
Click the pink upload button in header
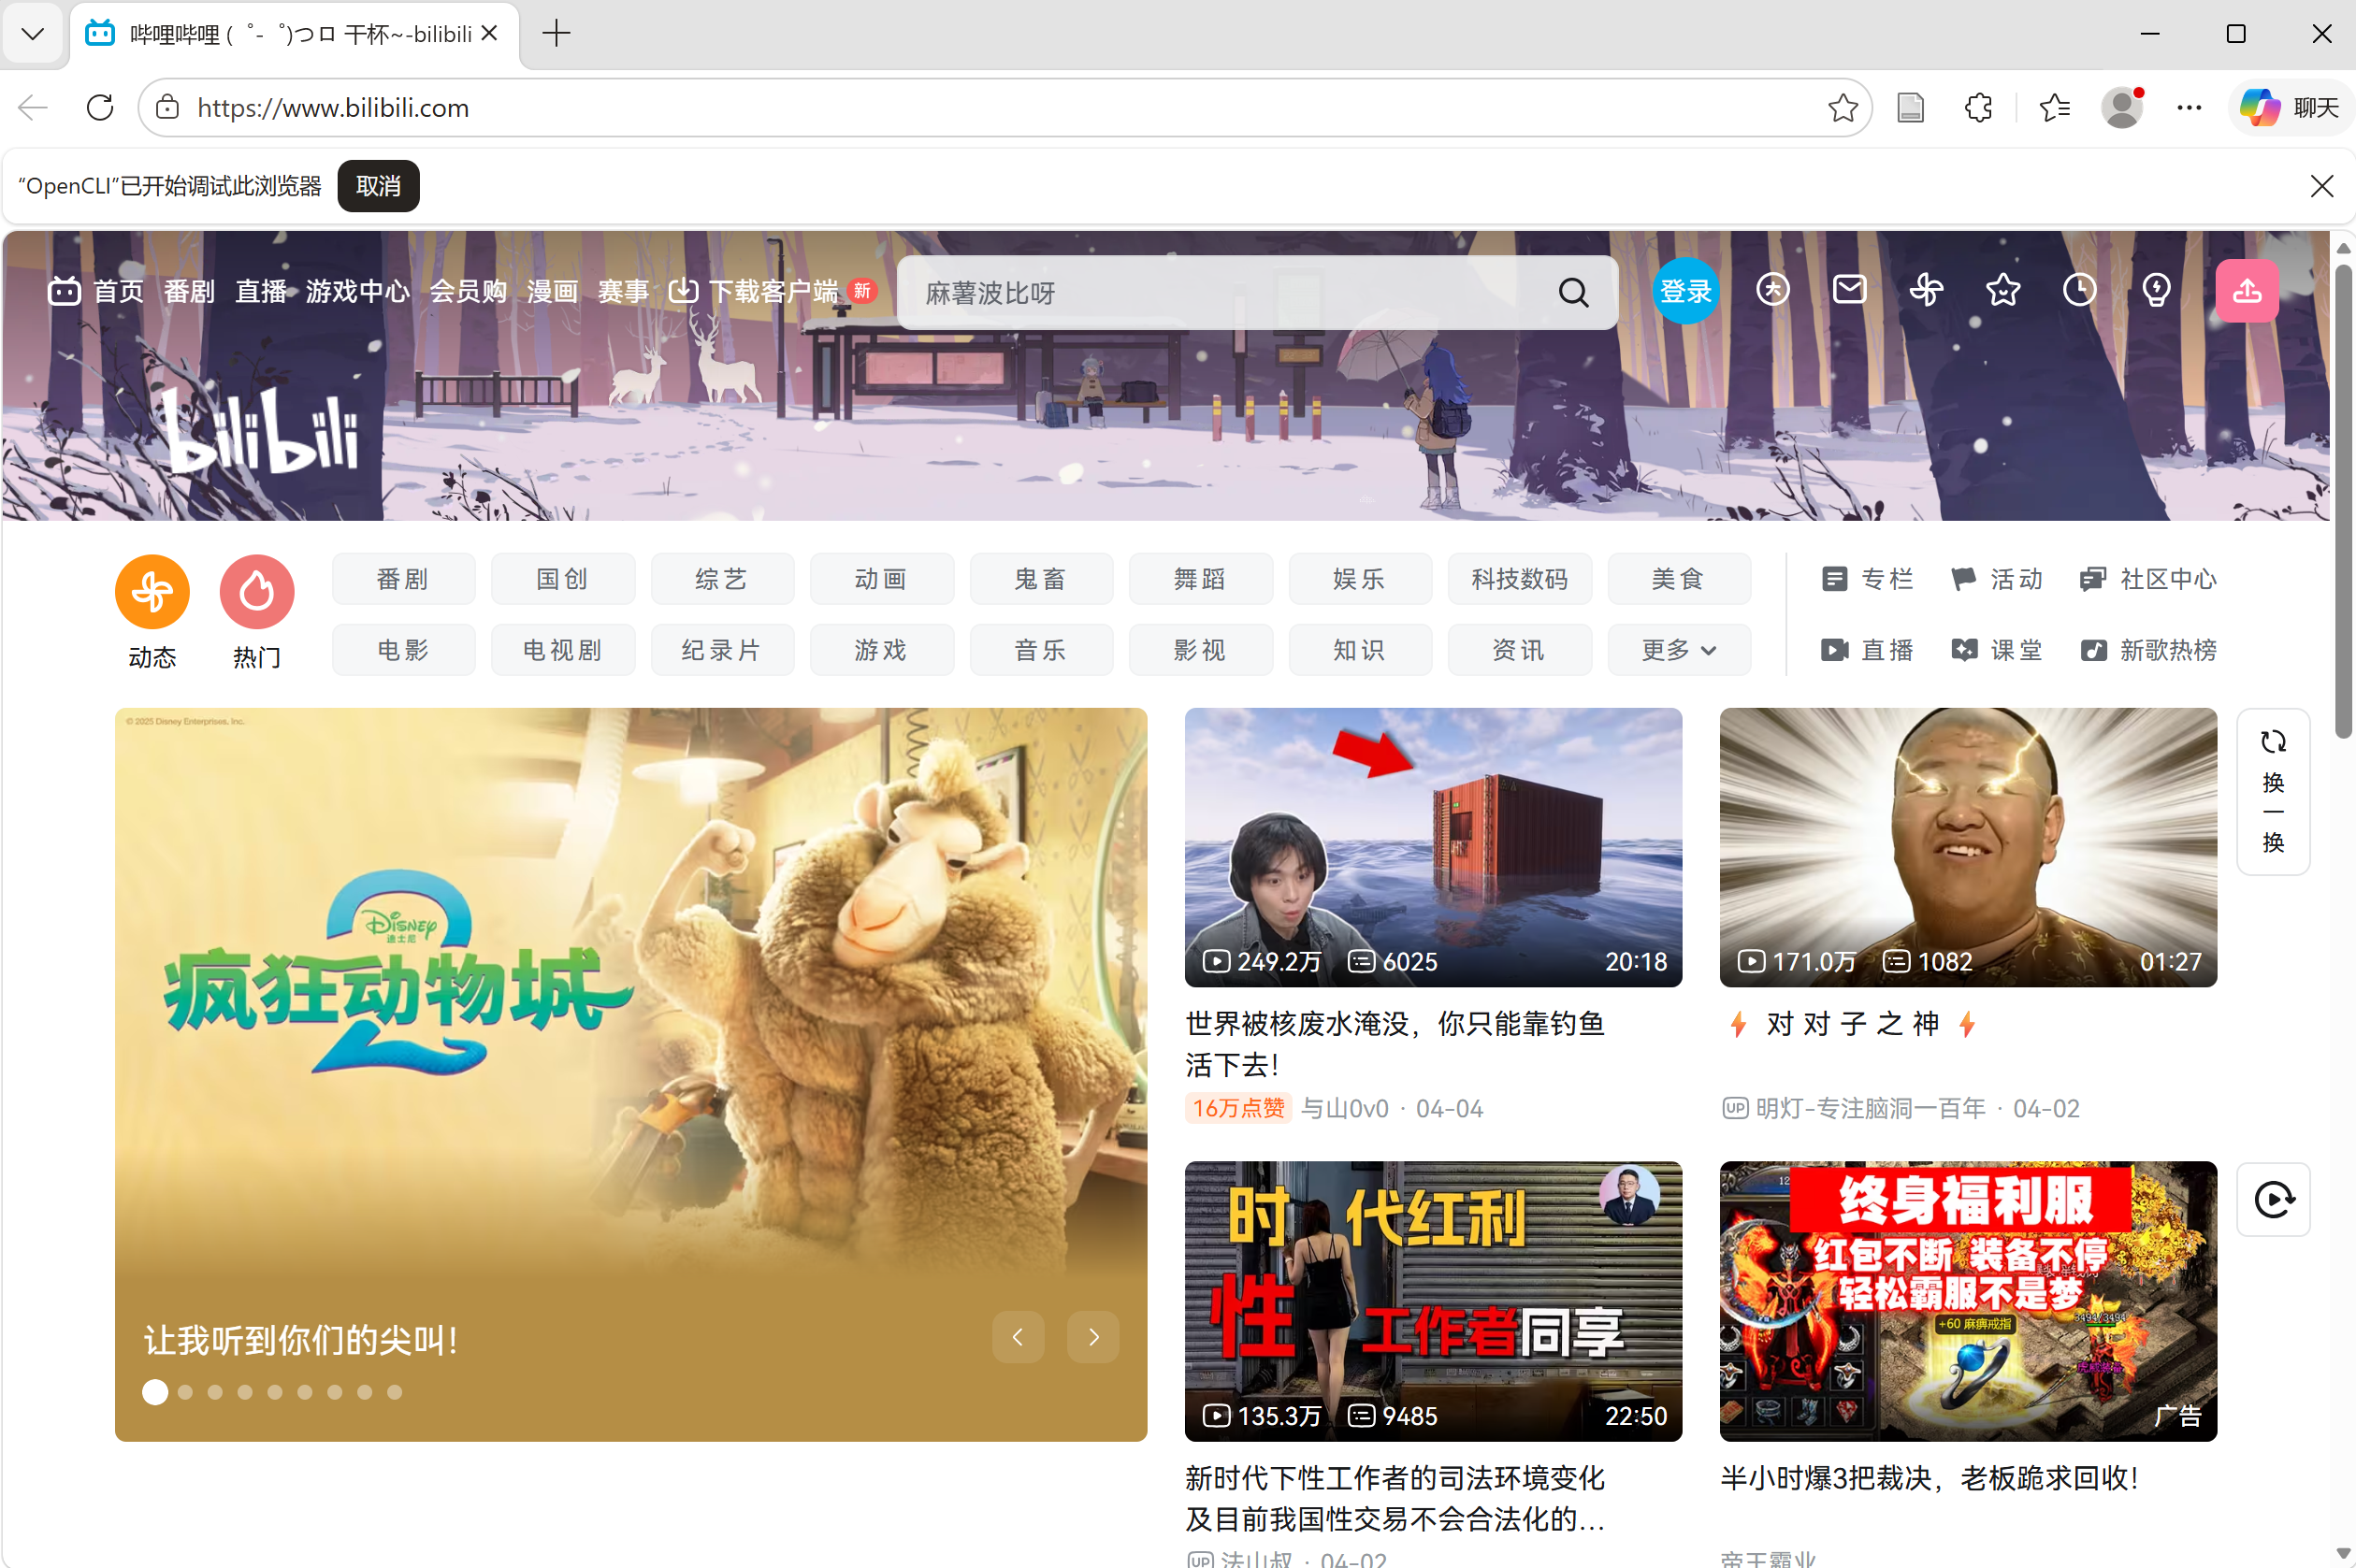[x=2246, y=291]
